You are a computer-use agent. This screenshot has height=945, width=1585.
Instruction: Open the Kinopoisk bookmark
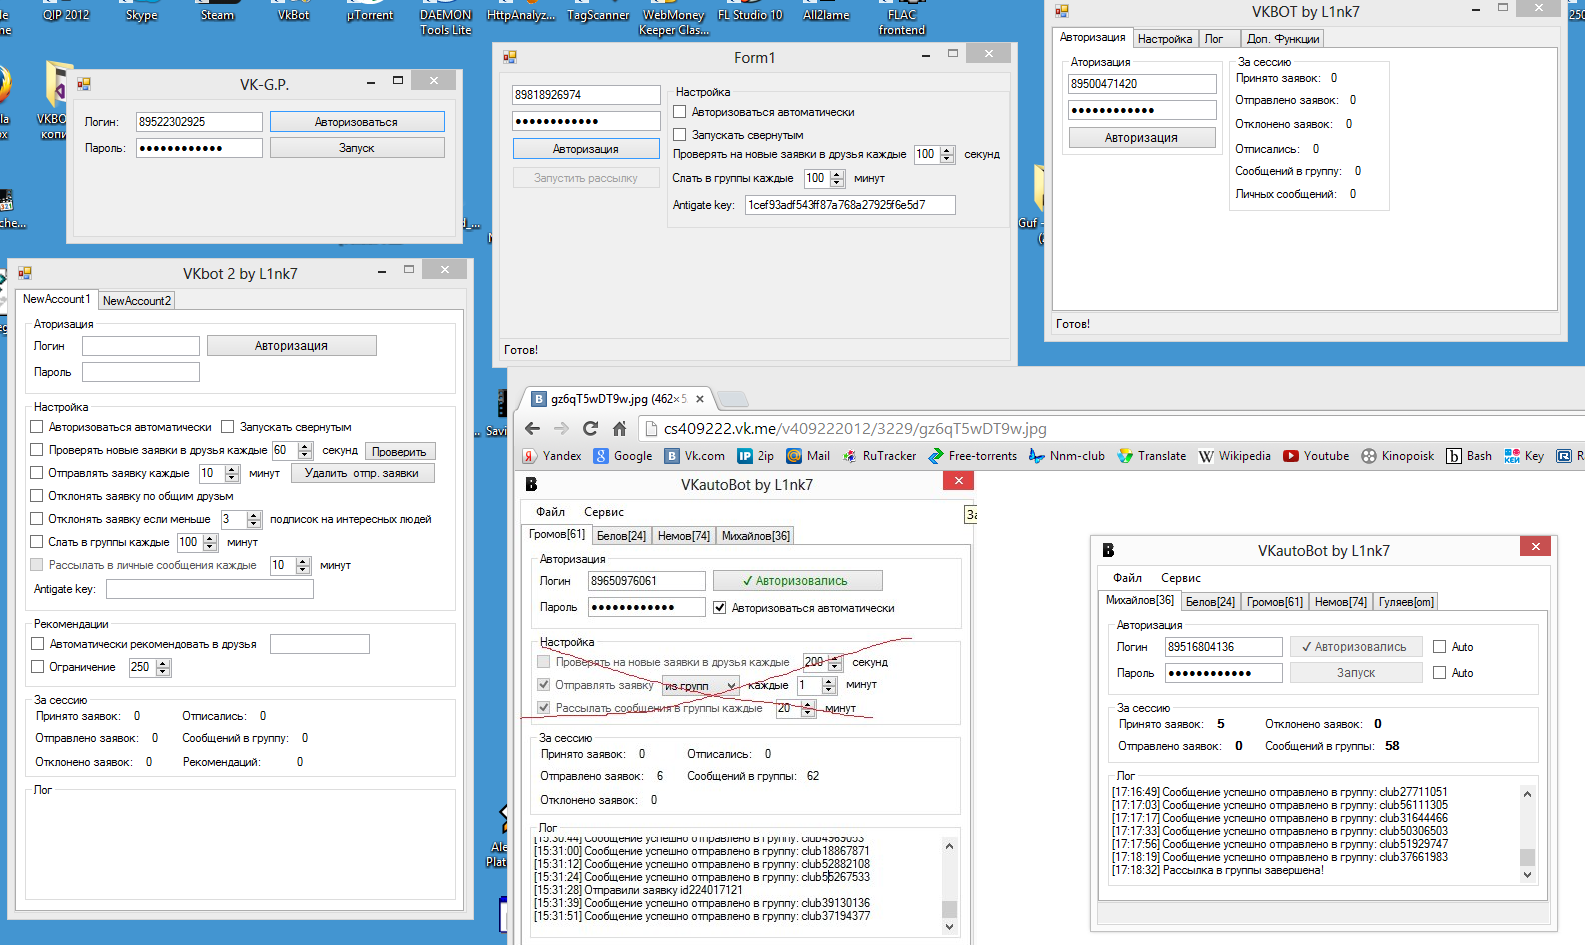(1397, 456)
